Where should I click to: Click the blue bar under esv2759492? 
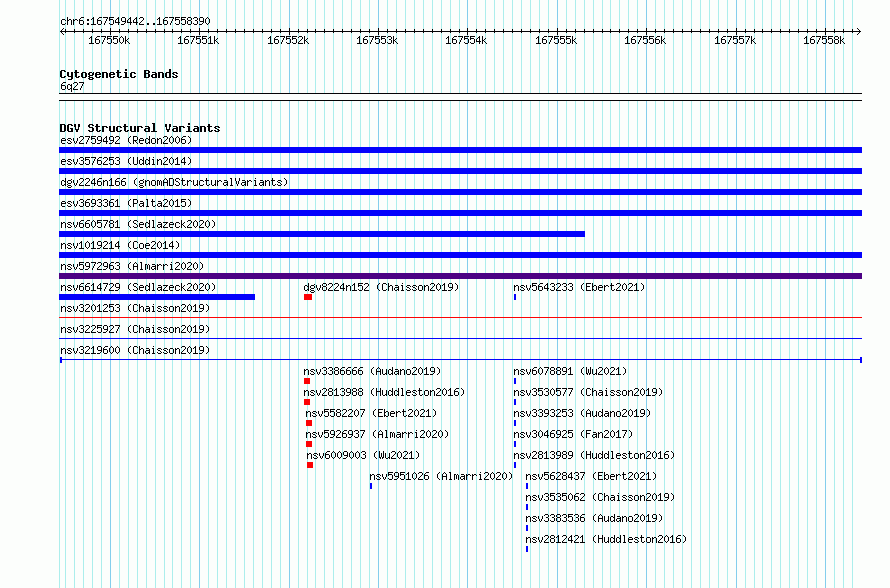(460, 150)
